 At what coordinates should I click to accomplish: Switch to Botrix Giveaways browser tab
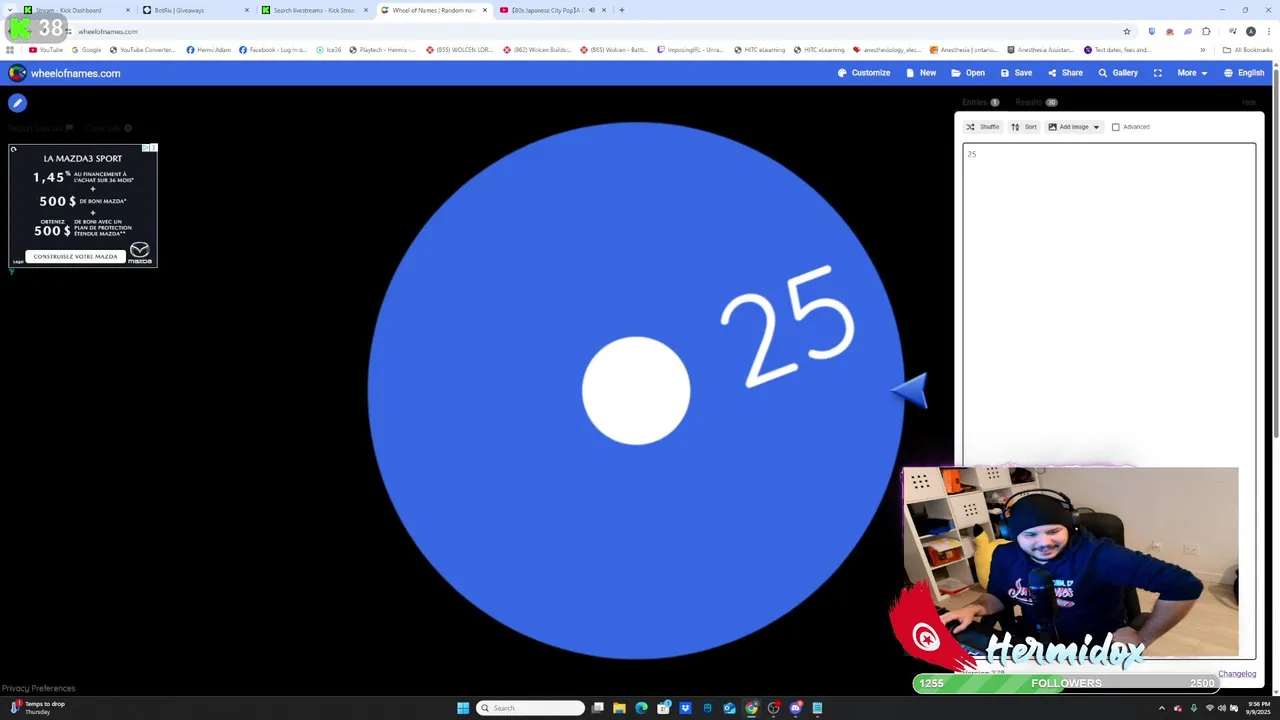click(195, 10)
